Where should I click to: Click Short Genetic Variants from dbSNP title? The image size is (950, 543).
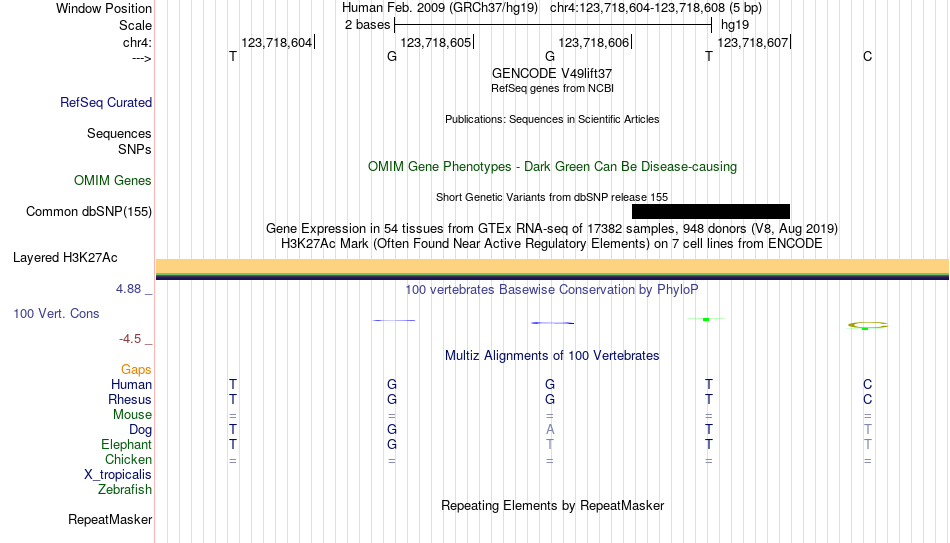pos(552,197)
